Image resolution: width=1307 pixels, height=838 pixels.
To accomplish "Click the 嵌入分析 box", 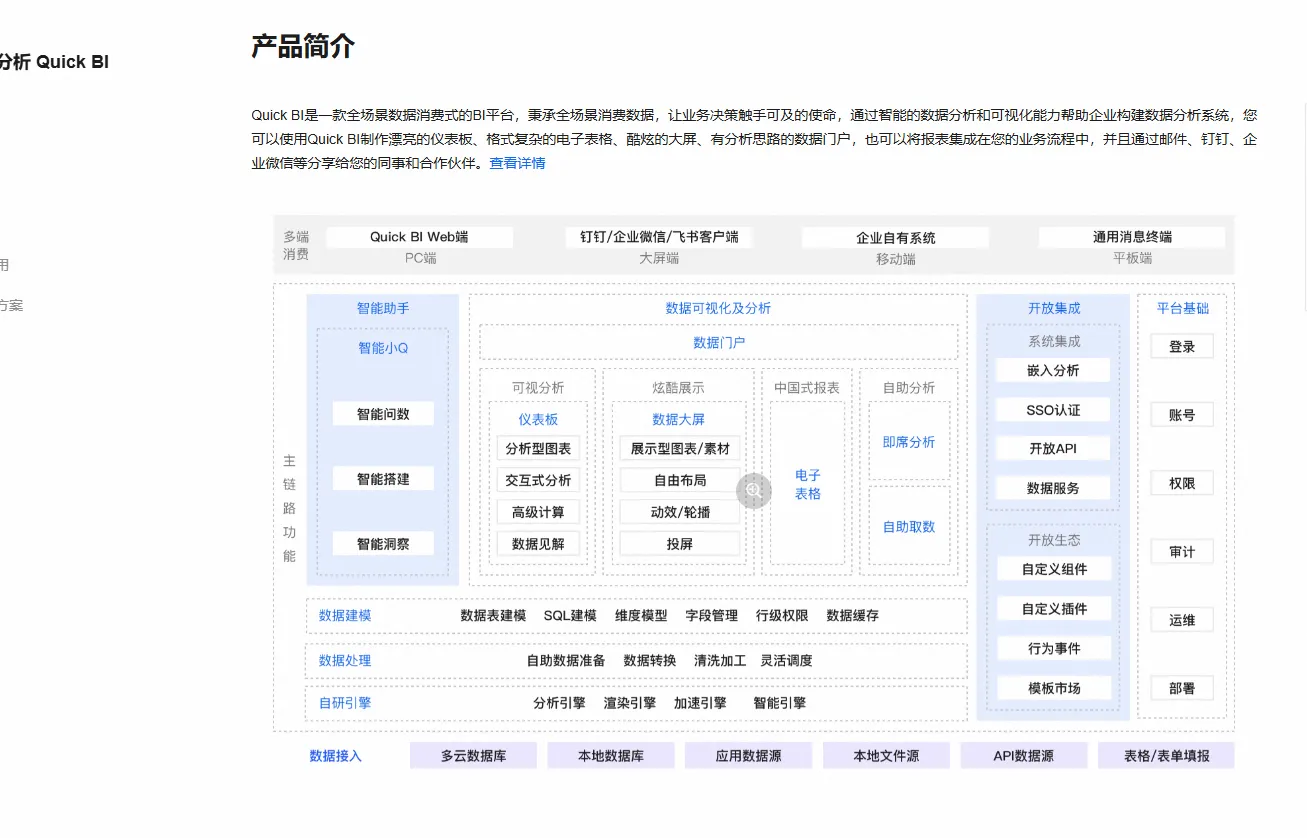I will click(x=1053, y=370).
